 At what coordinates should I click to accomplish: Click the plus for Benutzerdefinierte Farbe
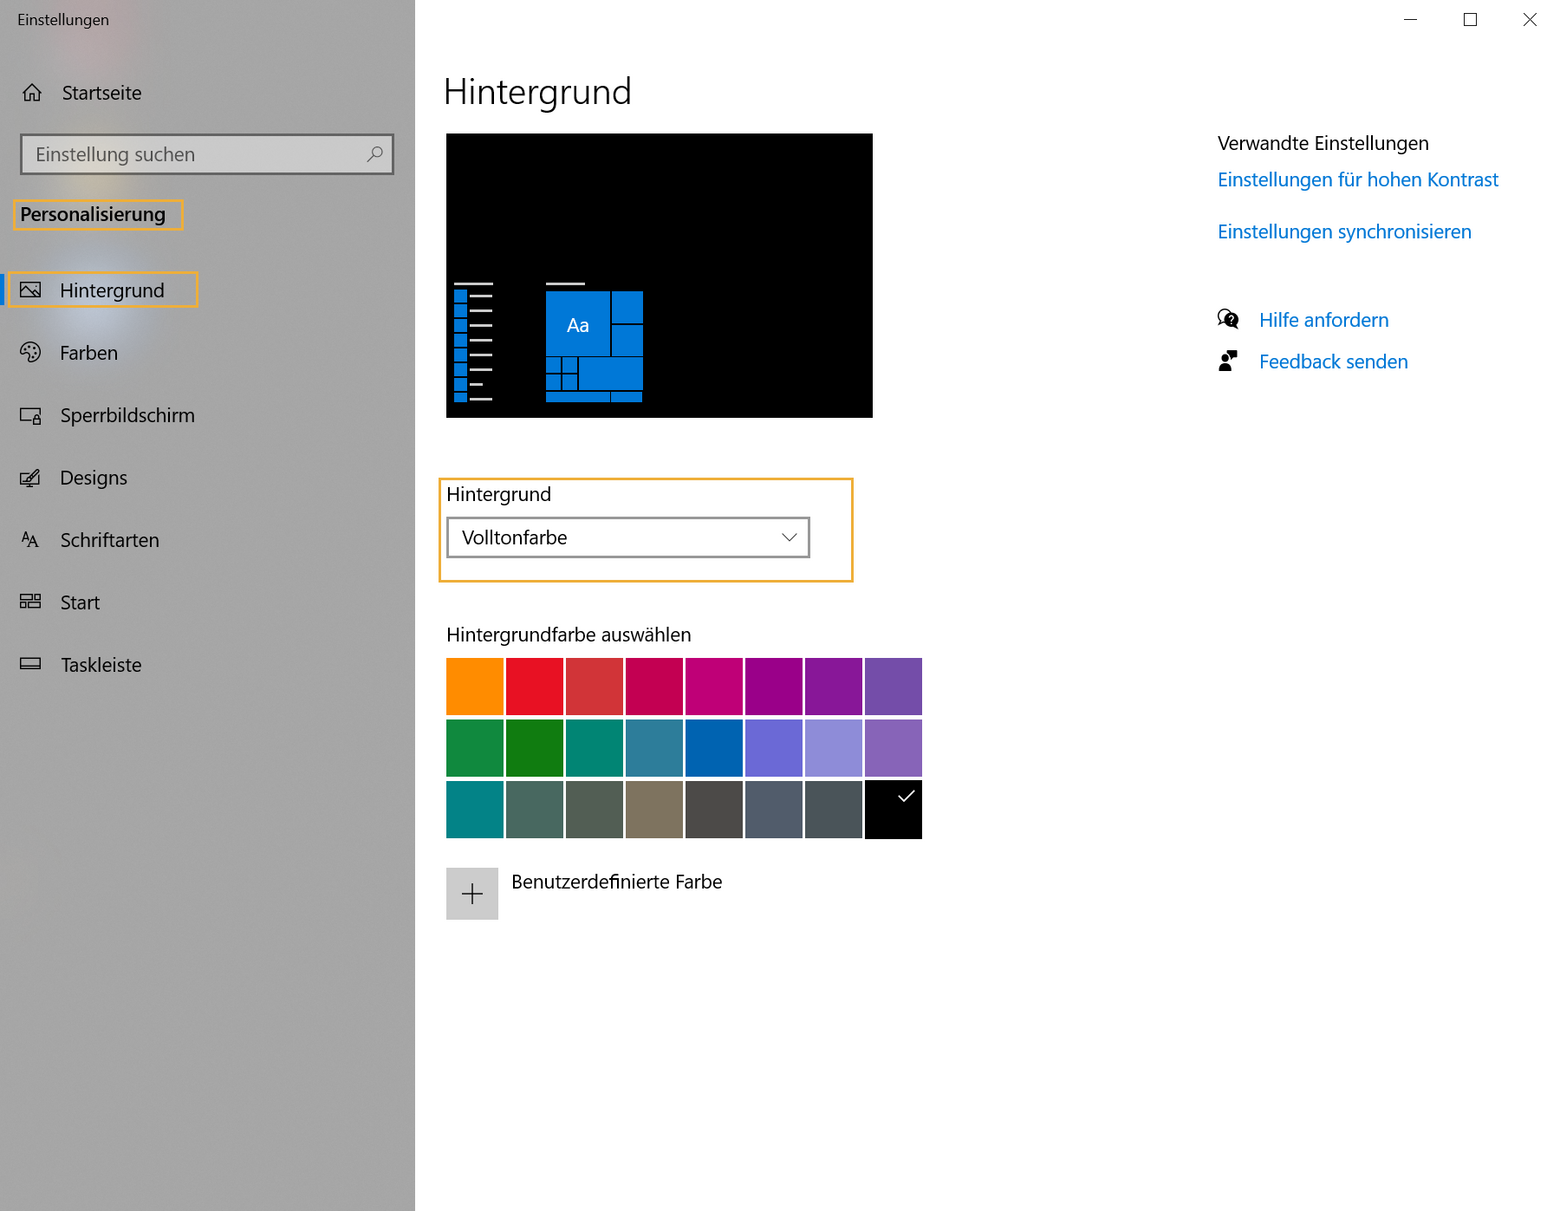tap(471, 893)
